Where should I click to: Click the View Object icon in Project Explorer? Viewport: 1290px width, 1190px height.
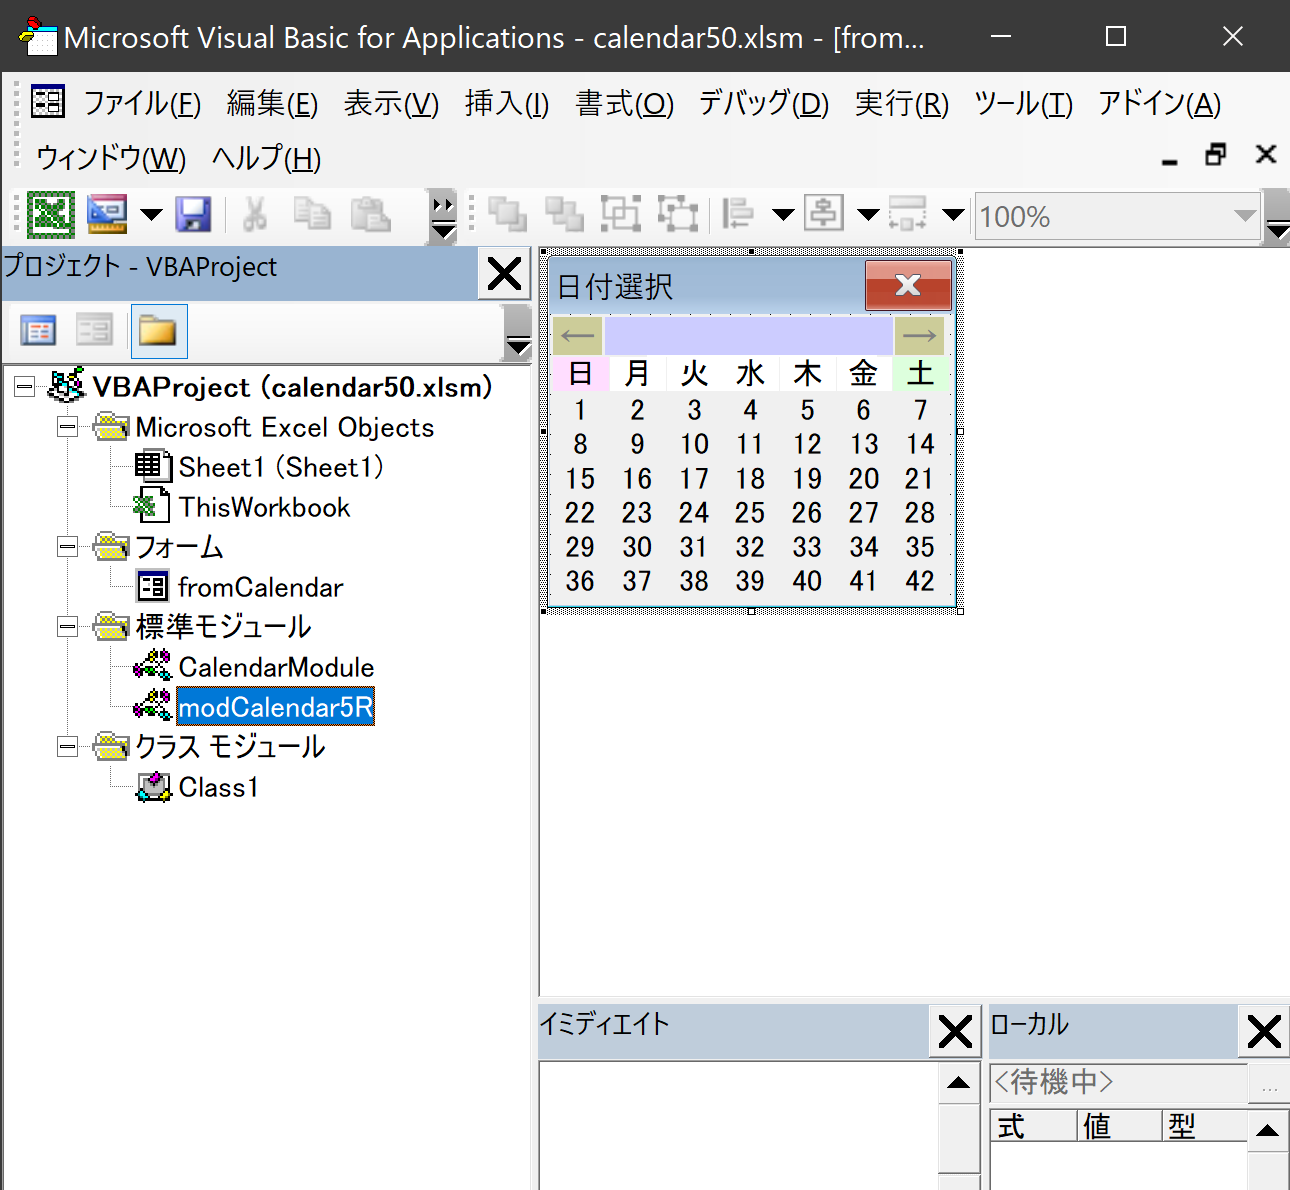95,330
